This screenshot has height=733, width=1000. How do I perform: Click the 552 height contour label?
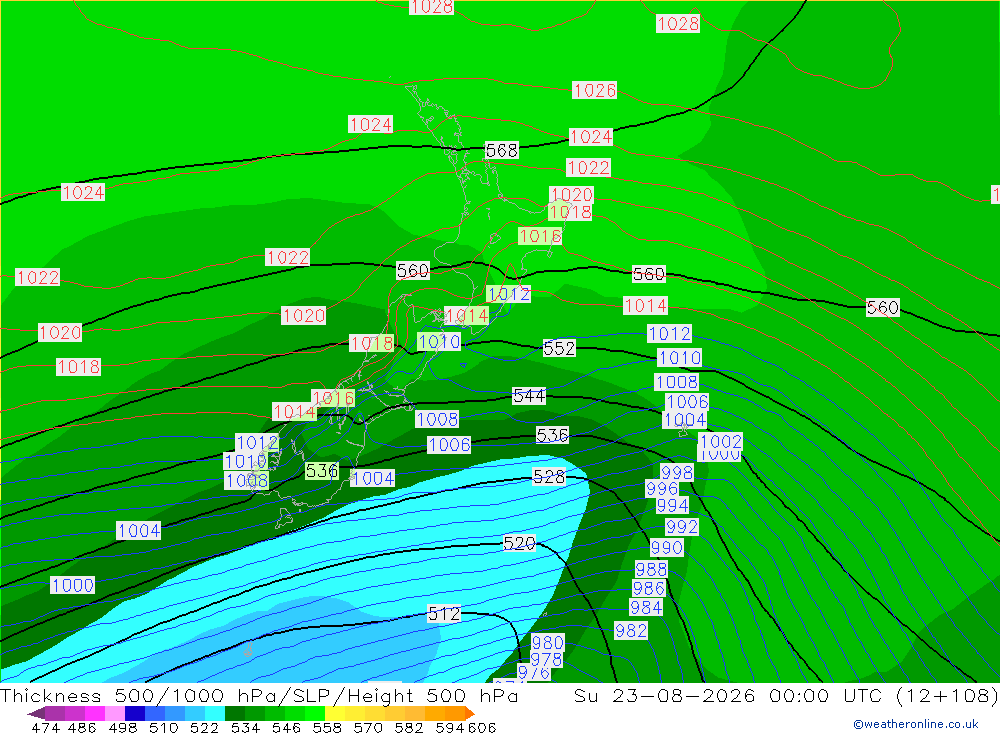(x=559, y=348)
